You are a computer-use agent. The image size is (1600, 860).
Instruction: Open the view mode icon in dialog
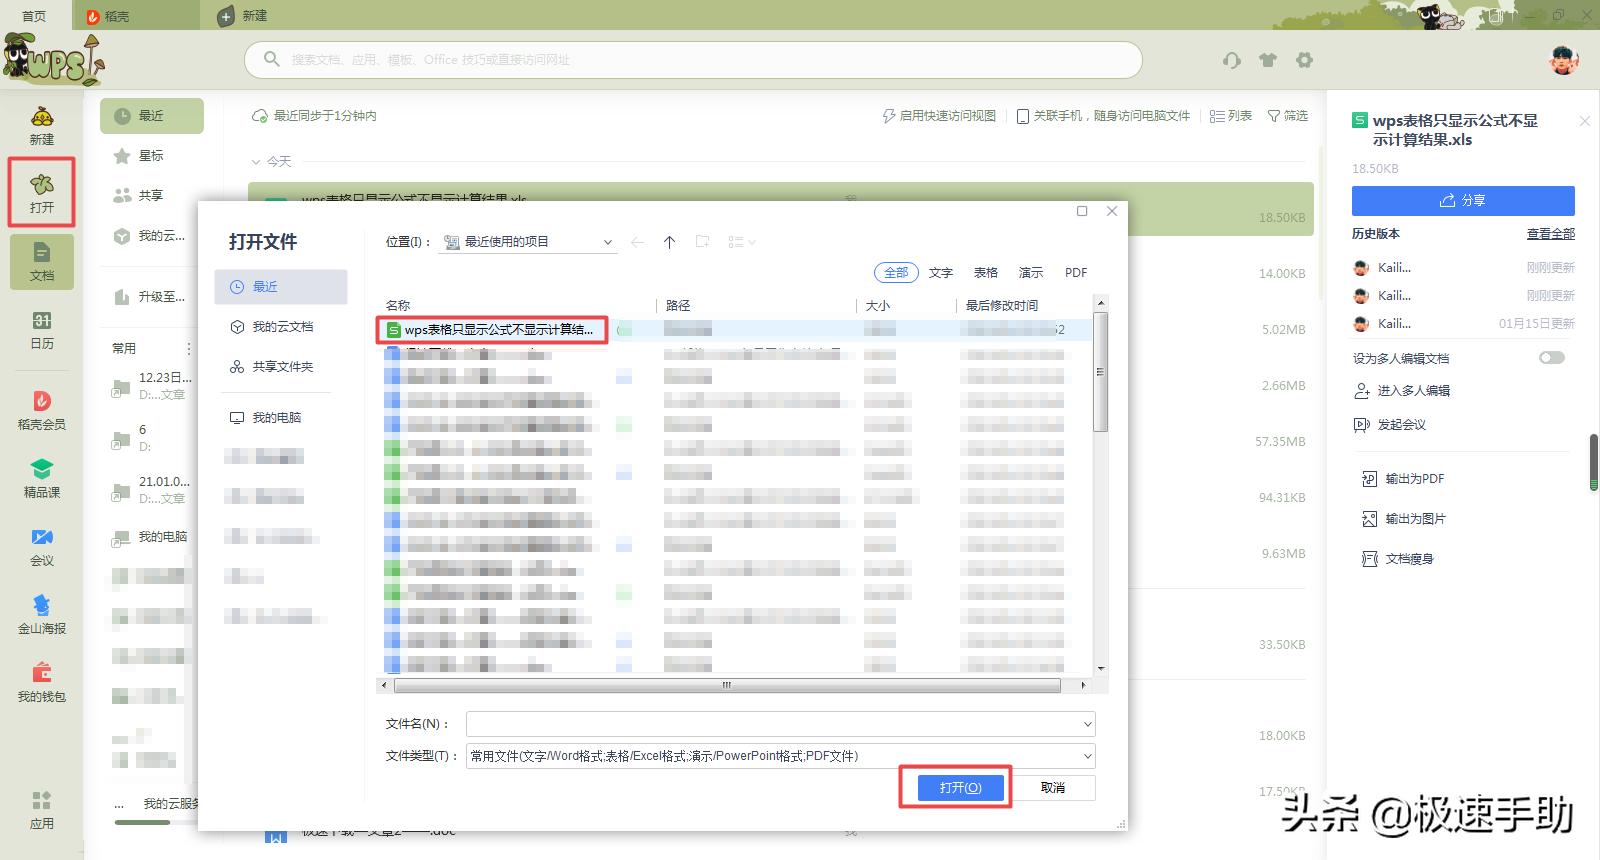741,242
